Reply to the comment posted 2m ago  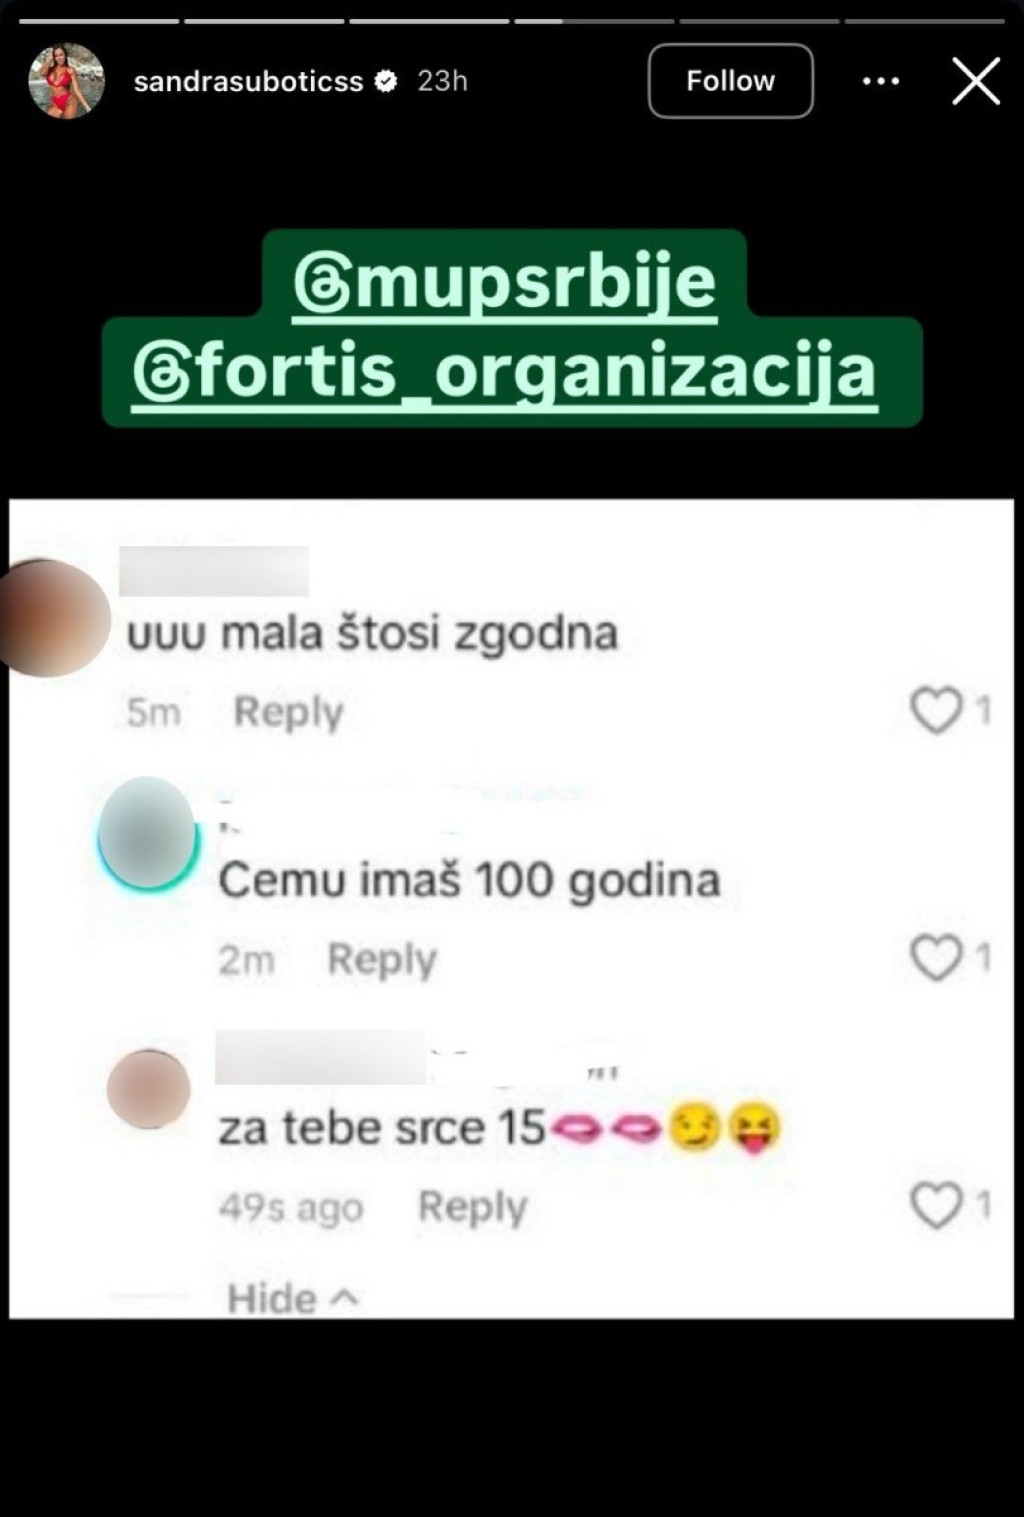(382, 959)
